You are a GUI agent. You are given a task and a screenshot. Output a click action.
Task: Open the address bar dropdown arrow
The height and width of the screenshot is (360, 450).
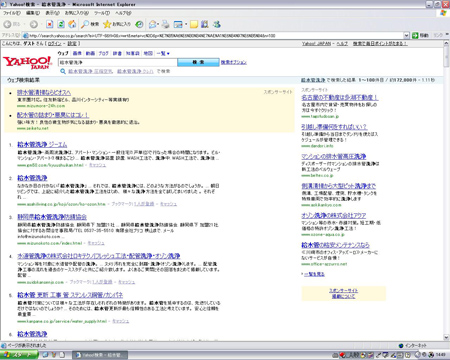(x=406, y=35)
